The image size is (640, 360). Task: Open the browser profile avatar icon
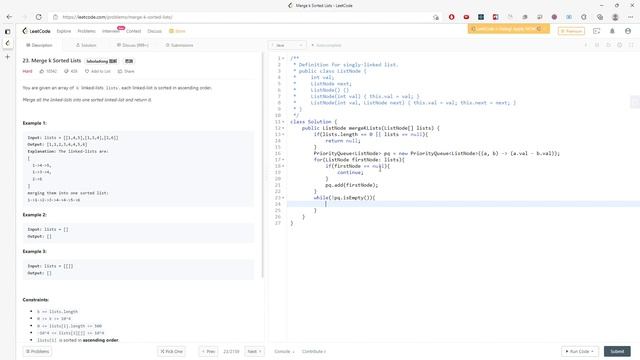(x=615, y=17)
